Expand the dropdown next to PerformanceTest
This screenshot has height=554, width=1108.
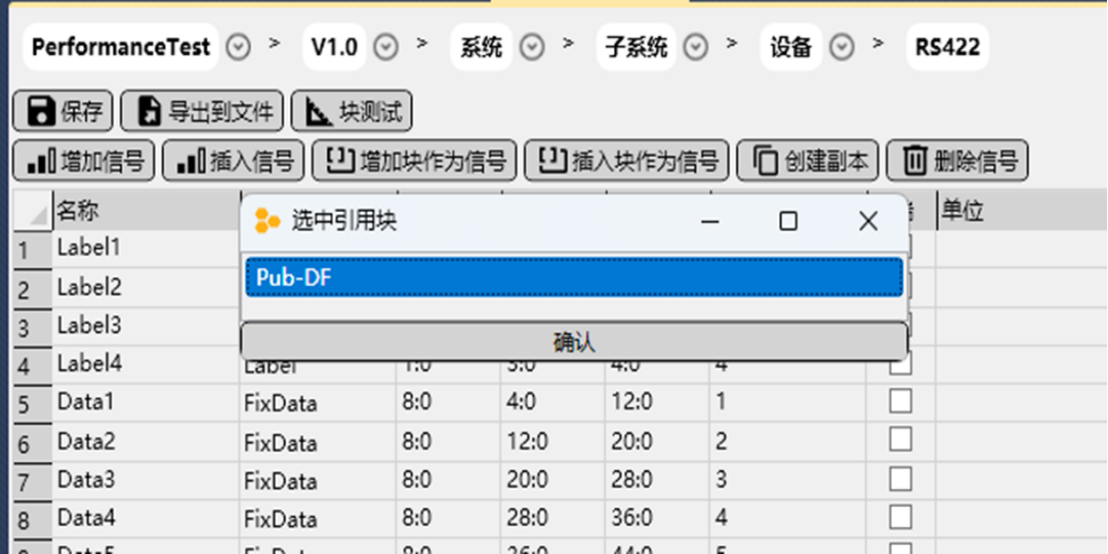pos(238,47)
